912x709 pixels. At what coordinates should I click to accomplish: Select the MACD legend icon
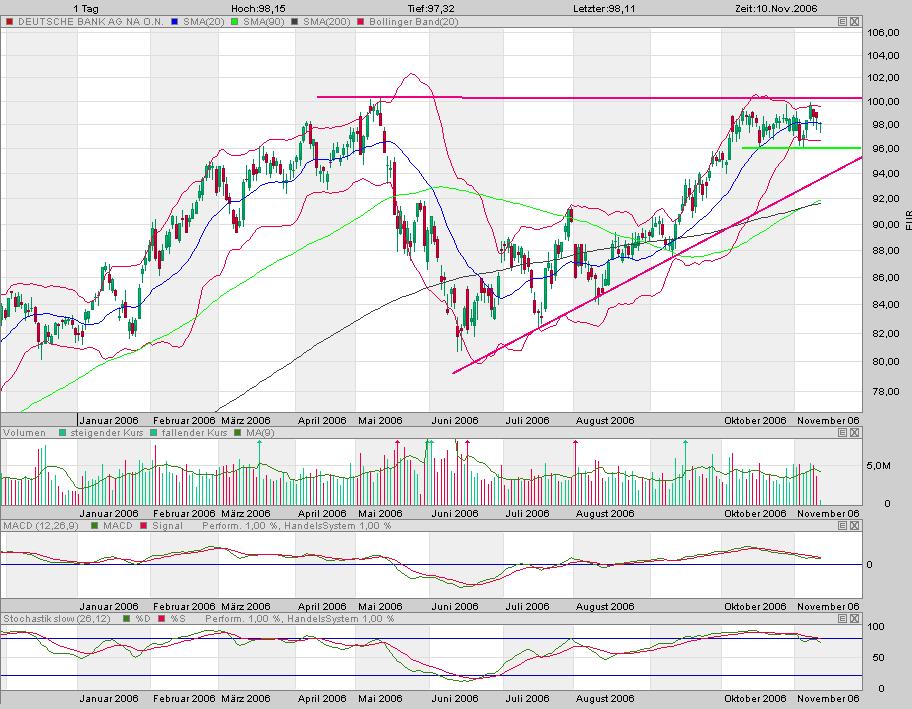(x=93, y=525)
